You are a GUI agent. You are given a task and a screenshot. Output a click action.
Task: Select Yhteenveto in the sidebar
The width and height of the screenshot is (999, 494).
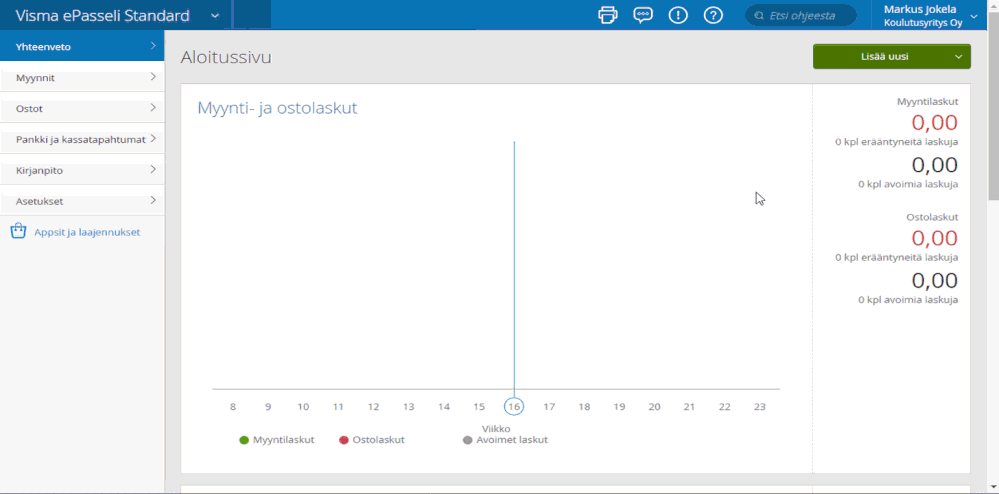tap(82, 46)
